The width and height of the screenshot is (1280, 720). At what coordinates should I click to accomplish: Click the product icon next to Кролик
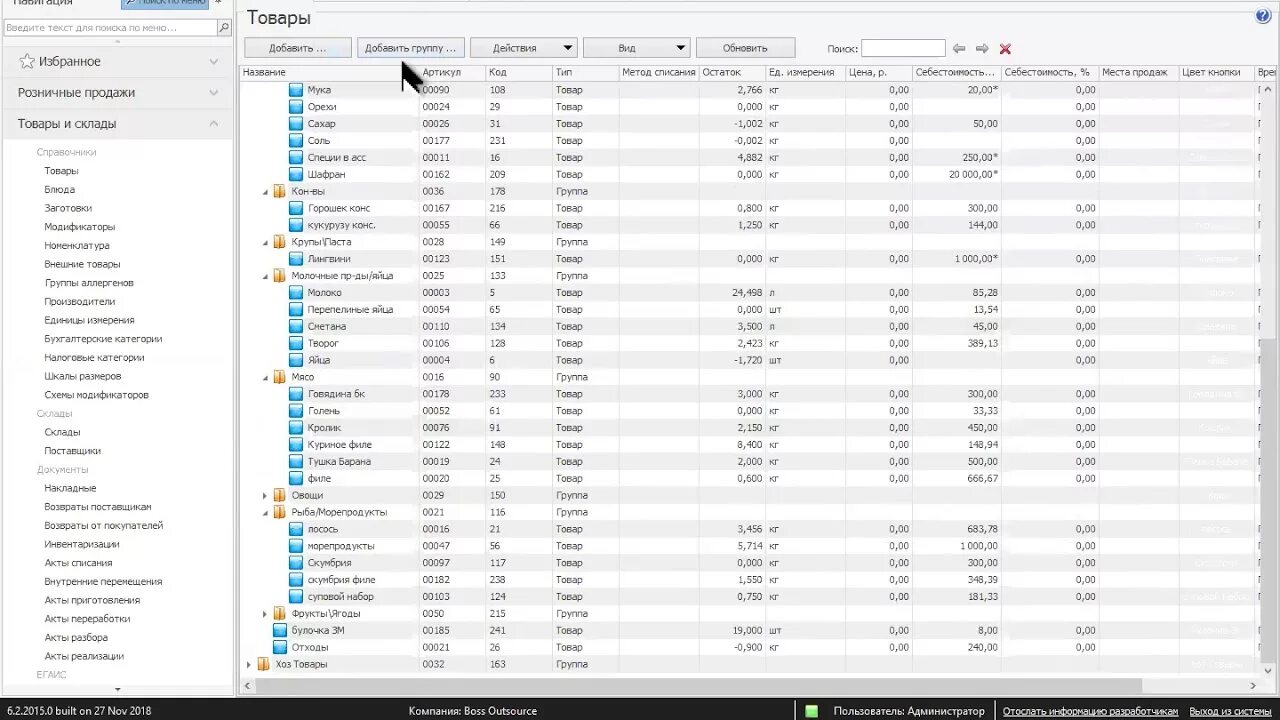296,428
